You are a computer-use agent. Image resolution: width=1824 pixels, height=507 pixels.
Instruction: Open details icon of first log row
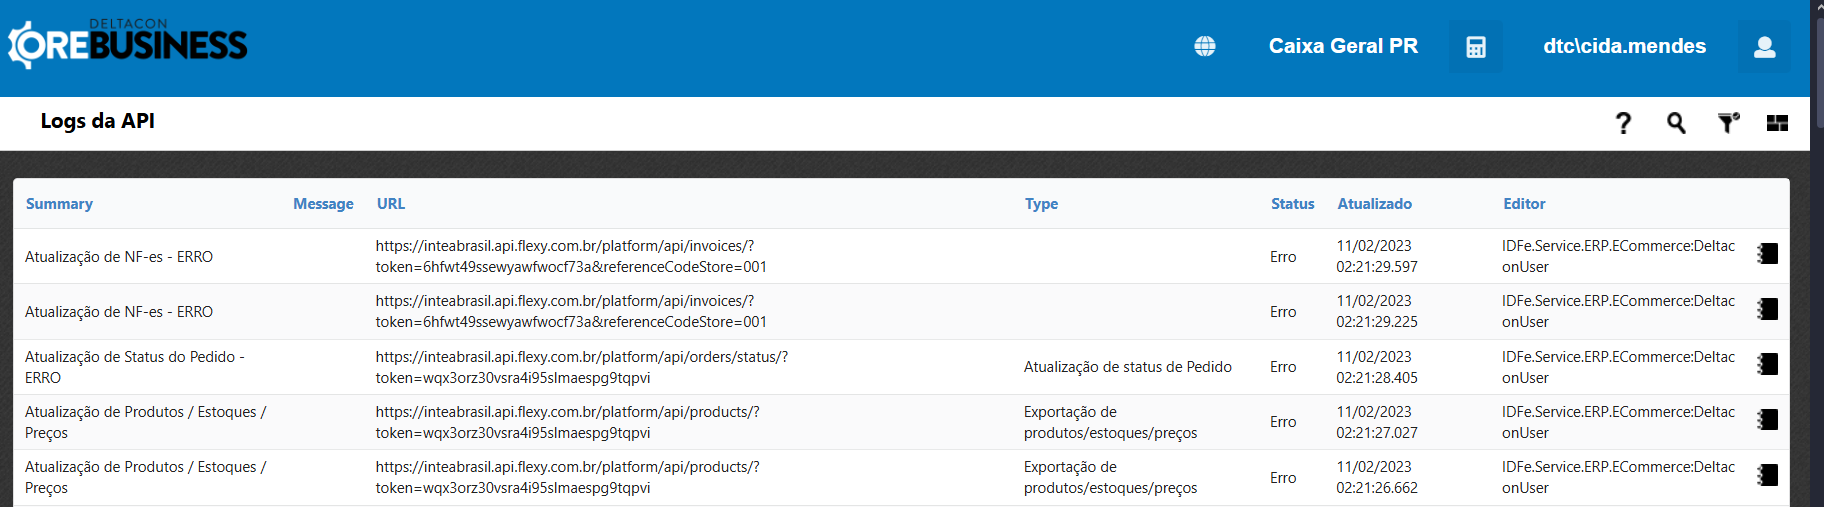tap(1768, 254)
